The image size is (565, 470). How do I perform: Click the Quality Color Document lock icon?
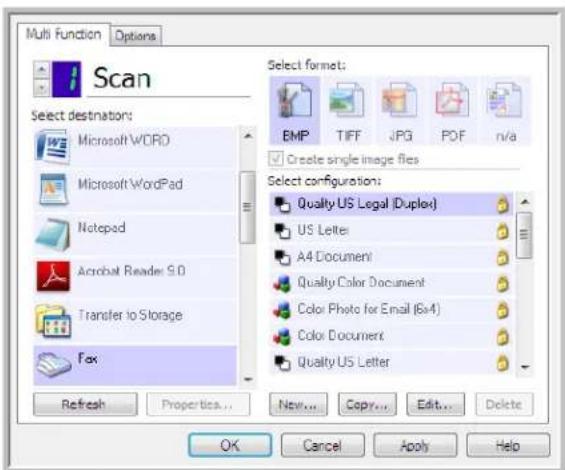coord(502,284)
